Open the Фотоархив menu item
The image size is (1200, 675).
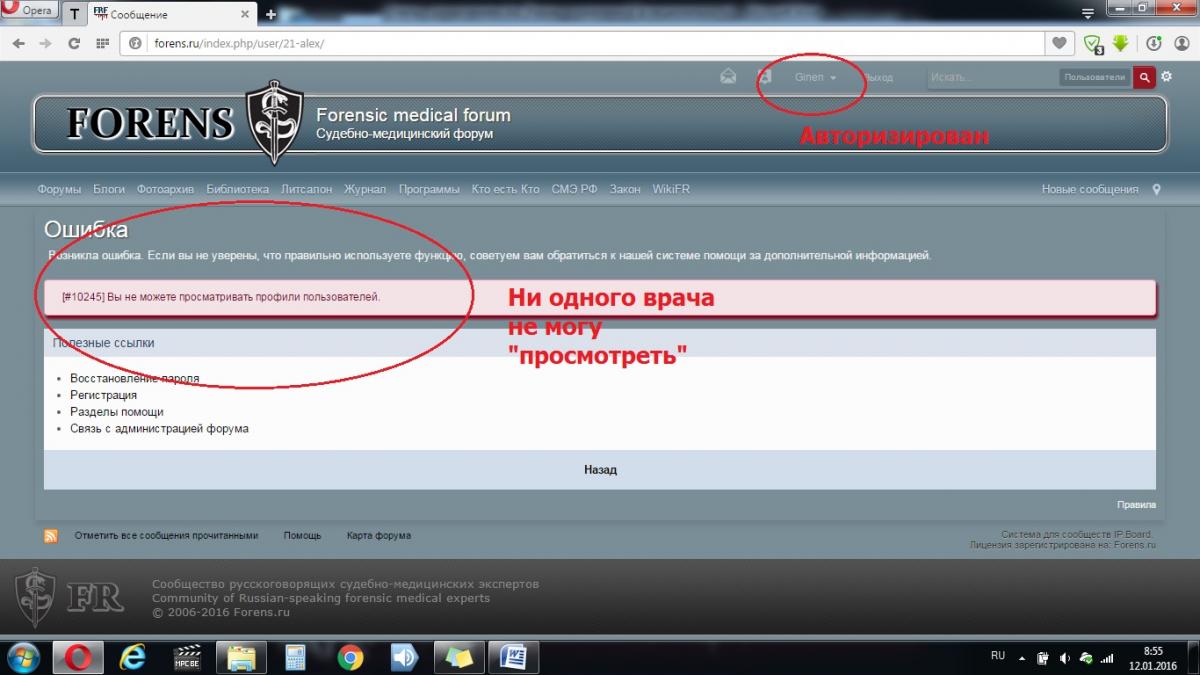166,189
